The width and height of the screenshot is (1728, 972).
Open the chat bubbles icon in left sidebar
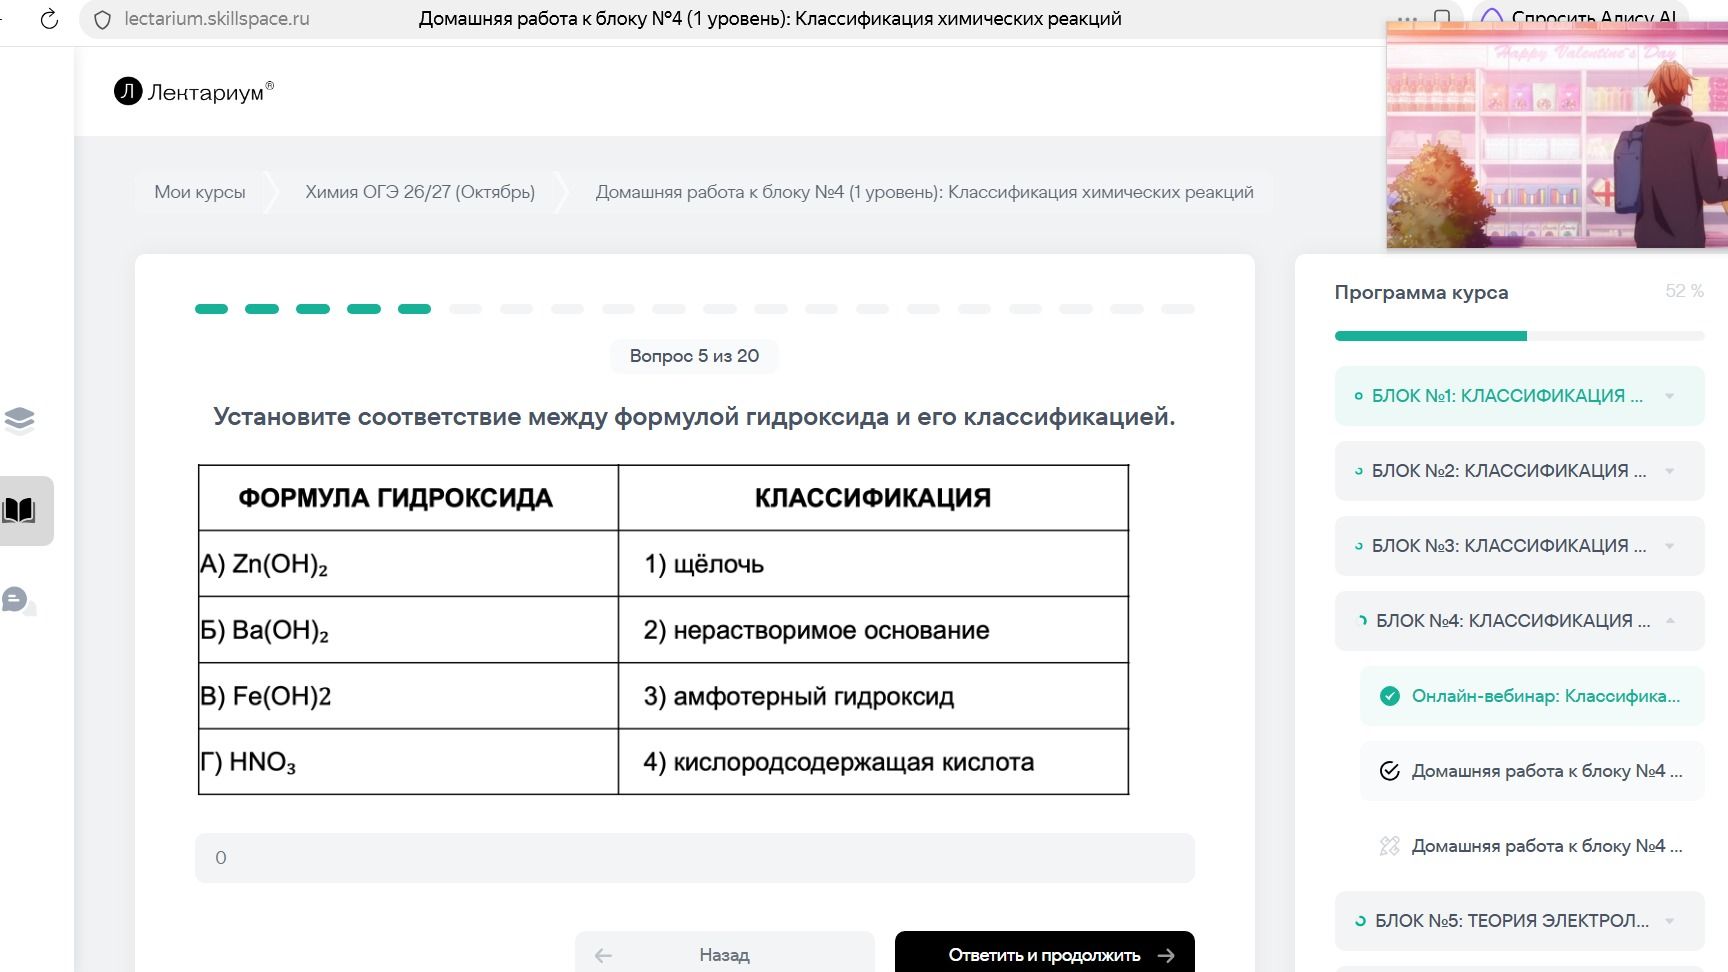17,601
